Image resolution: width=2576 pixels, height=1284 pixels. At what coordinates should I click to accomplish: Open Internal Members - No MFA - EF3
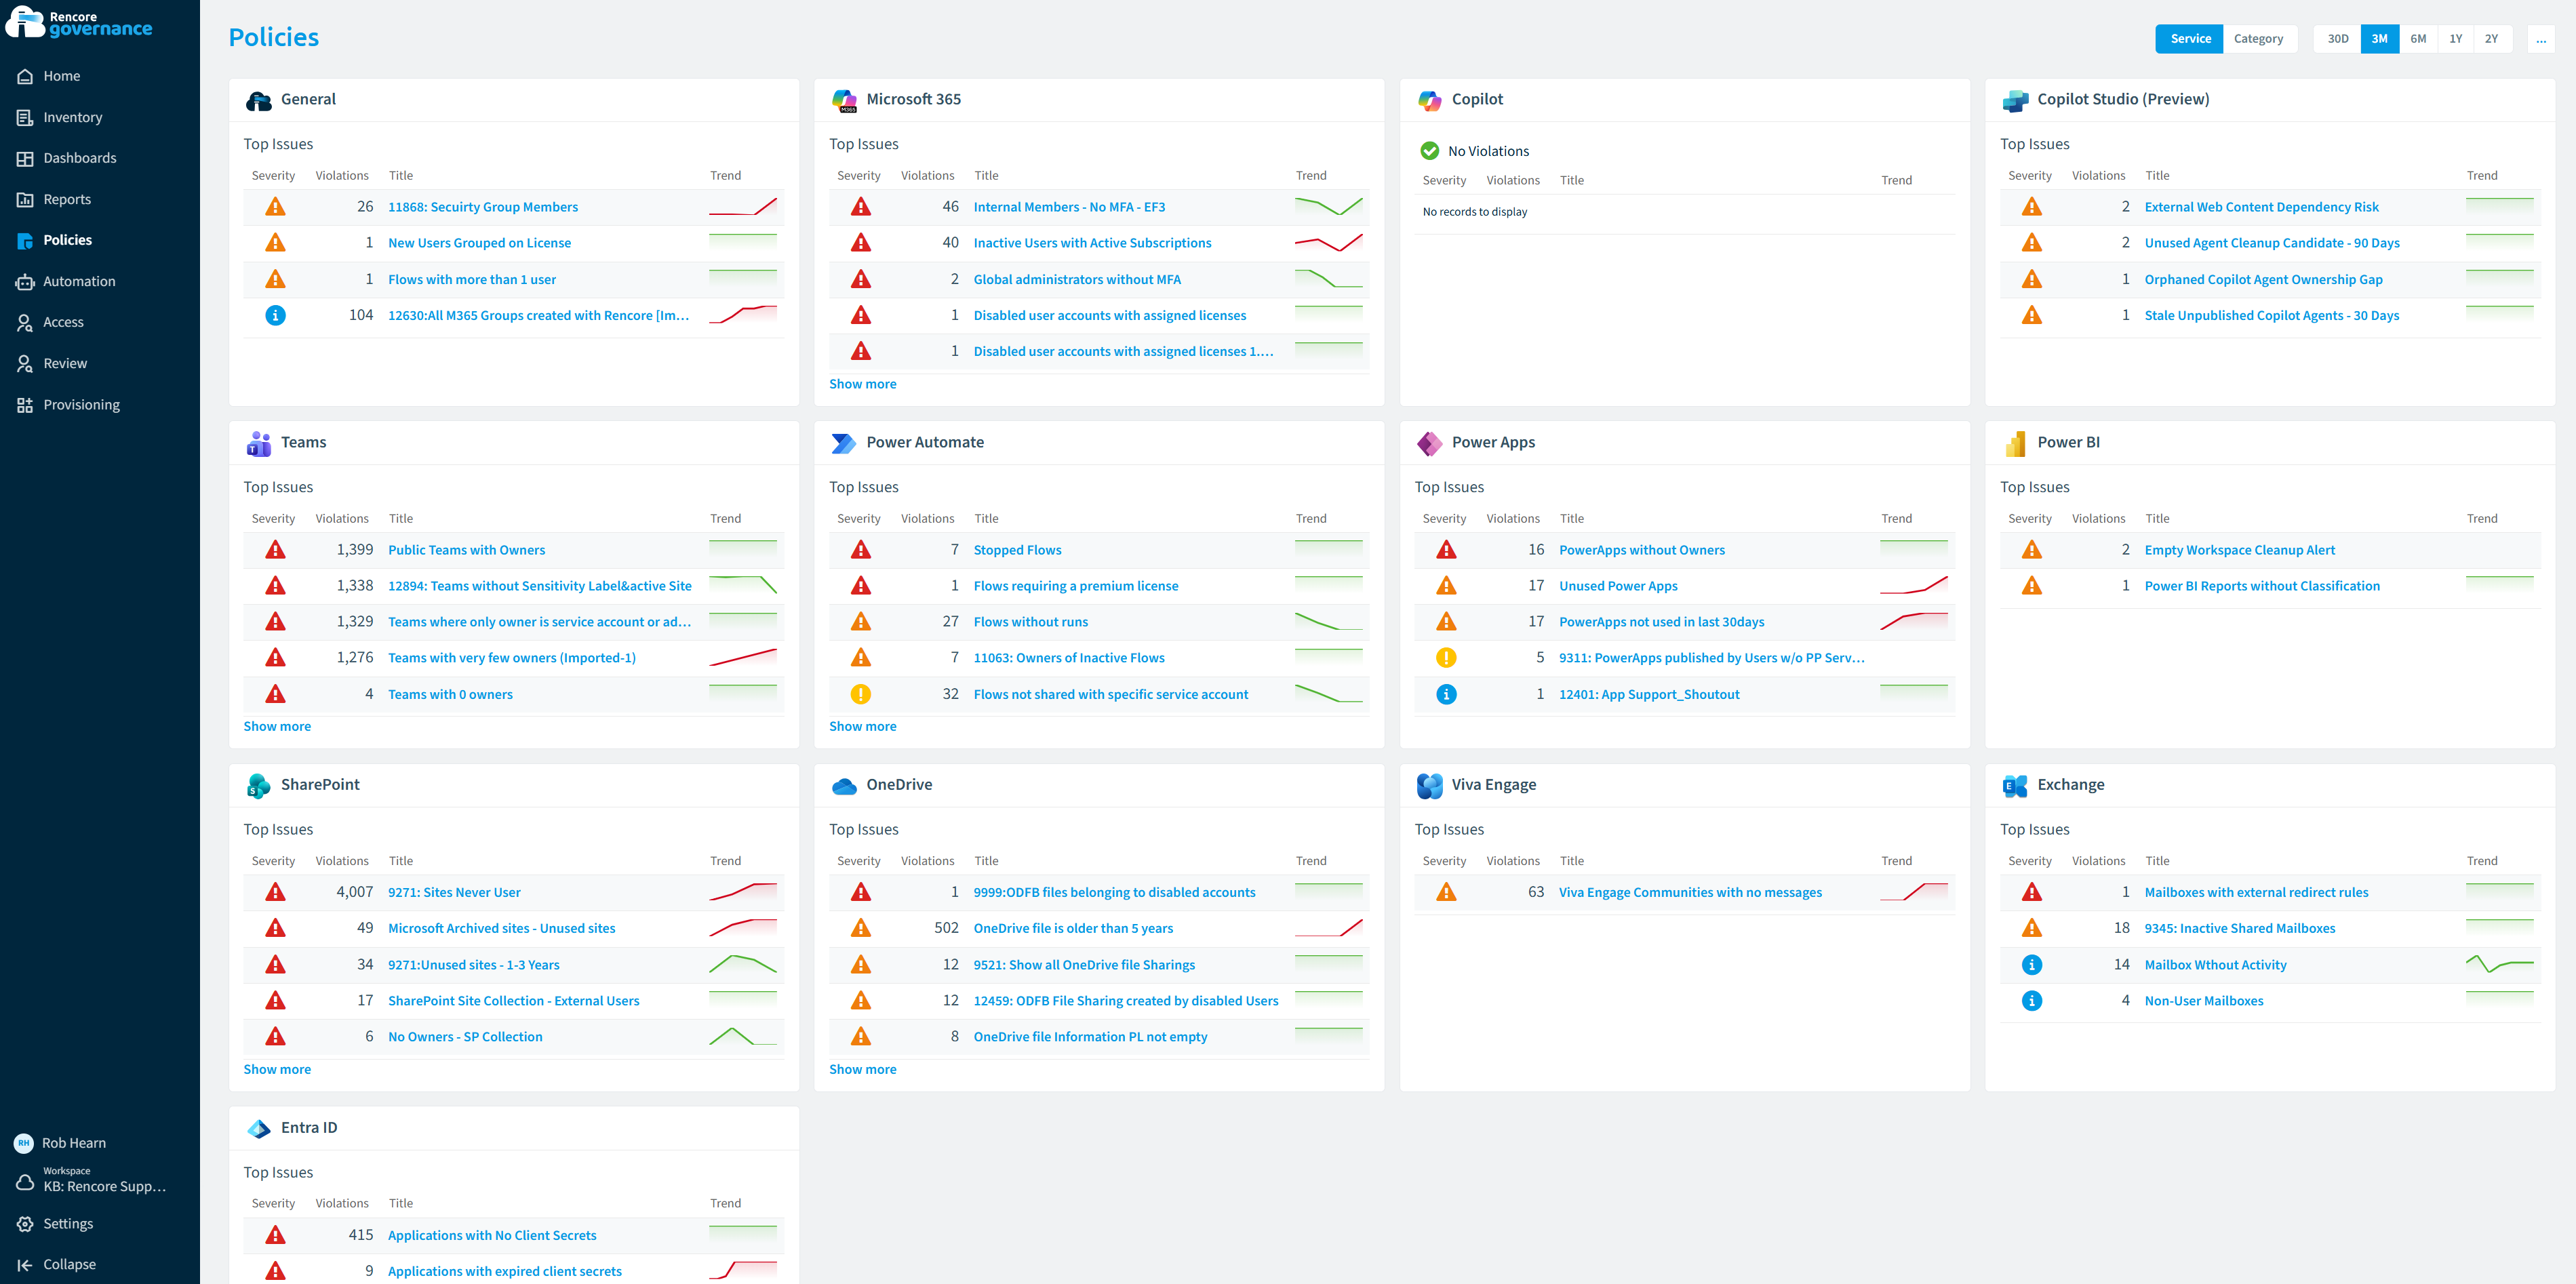coord(1069,207)
